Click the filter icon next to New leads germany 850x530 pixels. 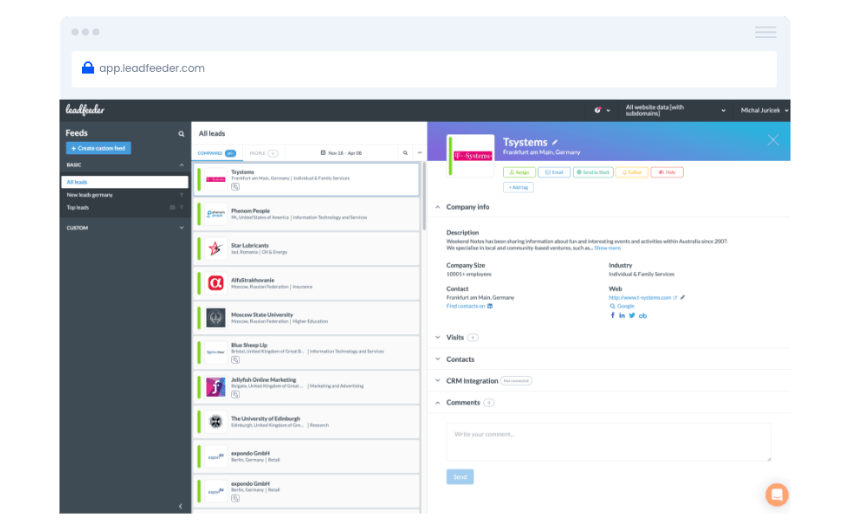(x=182, y=195)
